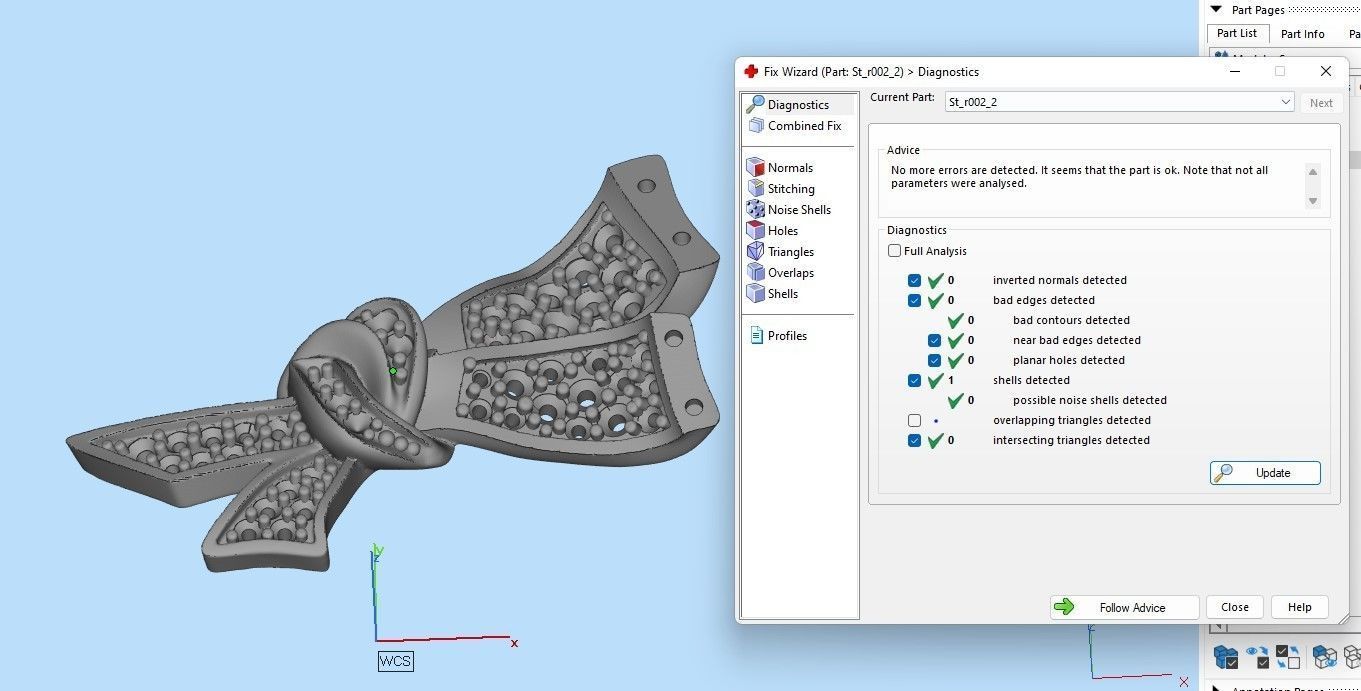The width and height of the screenshot is (1361, 691).
Task: Click the Update diagnostics button
Action: tap(1265, 473)
